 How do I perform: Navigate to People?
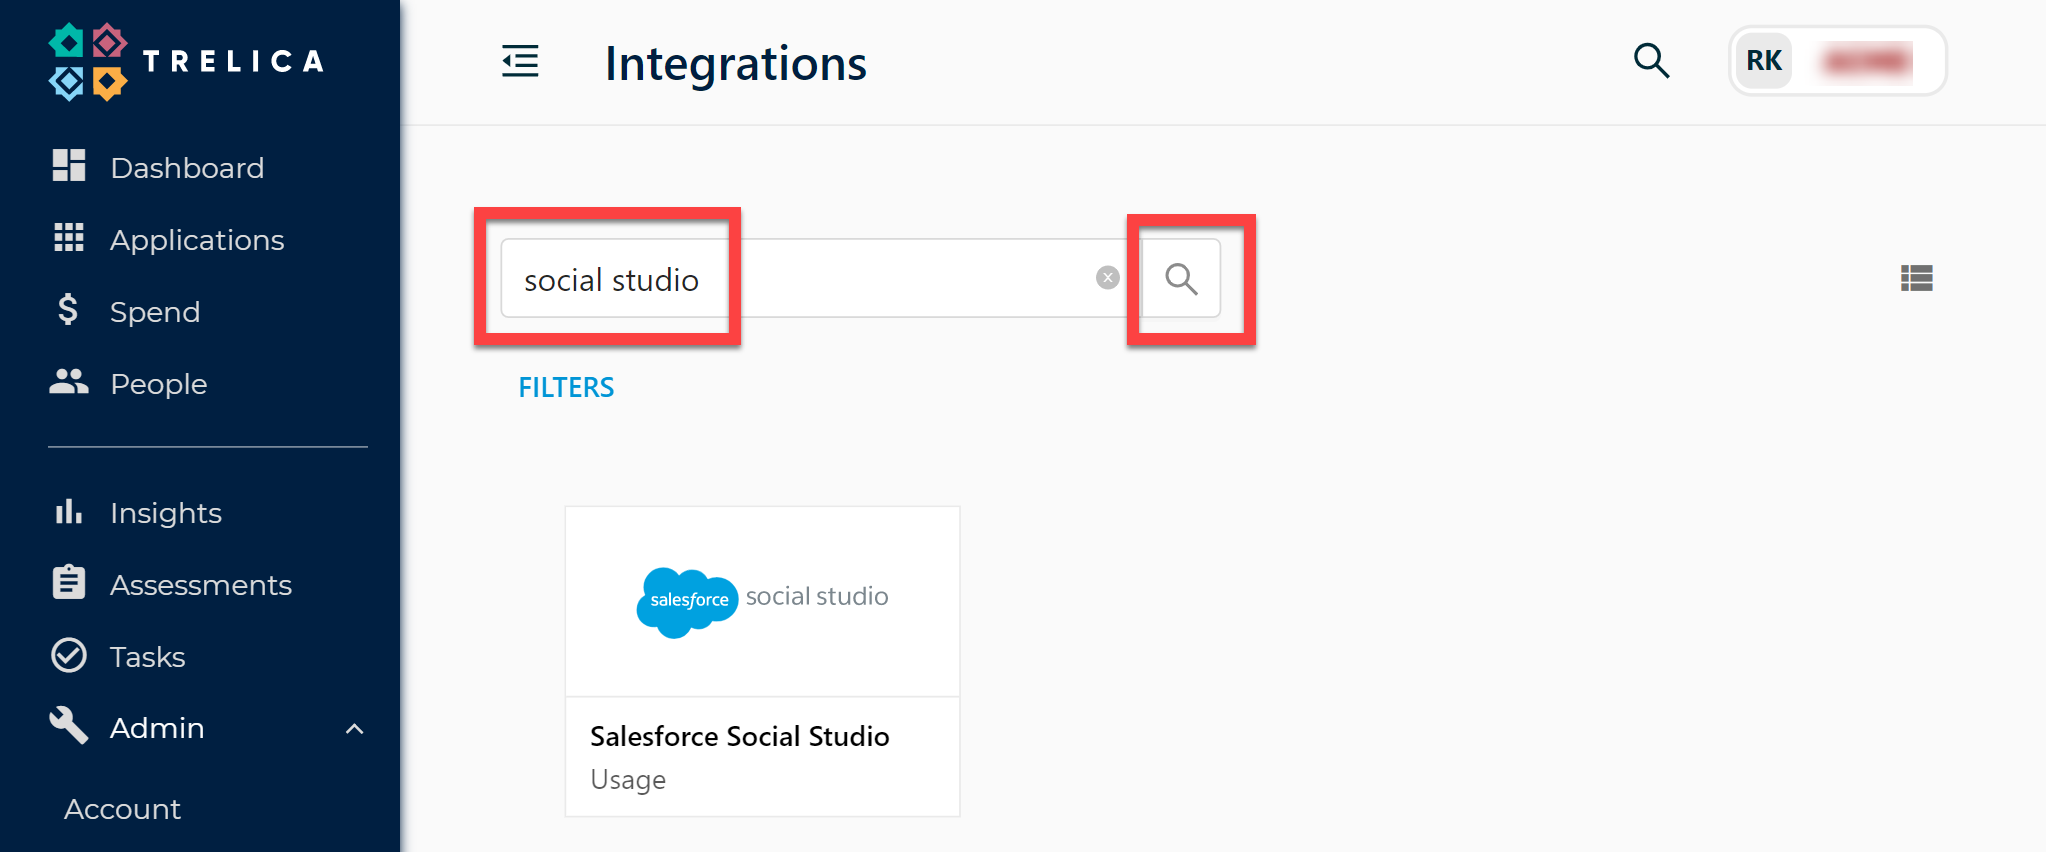click(x=158, y=383)
